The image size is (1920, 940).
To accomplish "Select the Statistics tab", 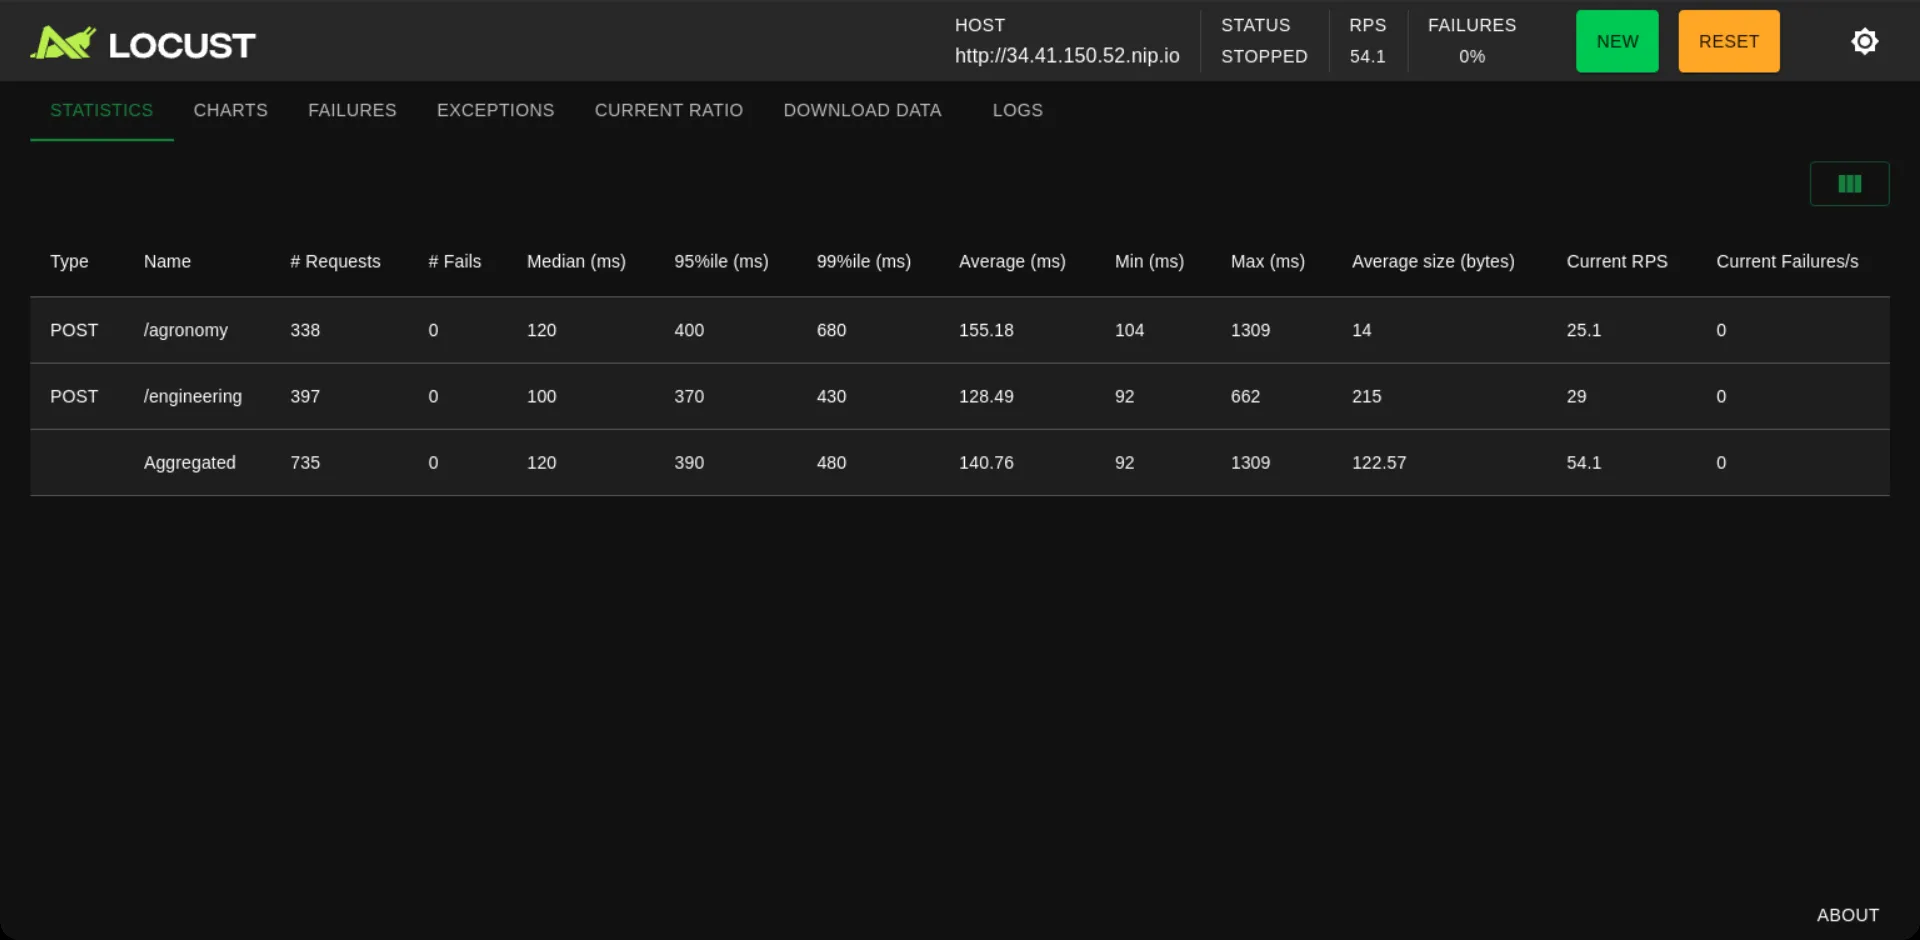I will point(101,110).
